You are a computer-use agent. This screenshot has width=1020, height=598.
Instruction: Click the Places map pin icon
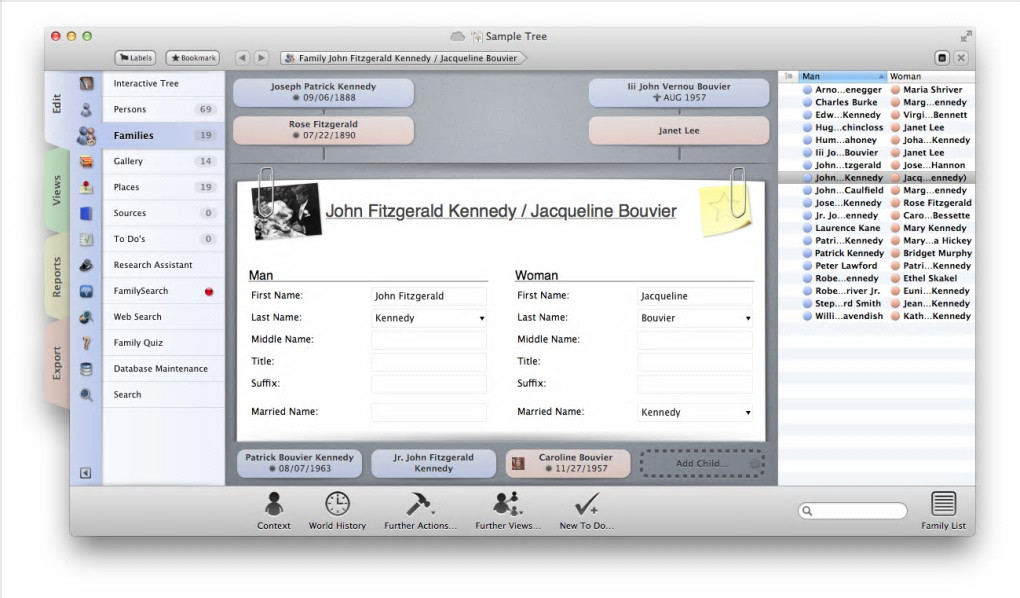pos(86,187)
